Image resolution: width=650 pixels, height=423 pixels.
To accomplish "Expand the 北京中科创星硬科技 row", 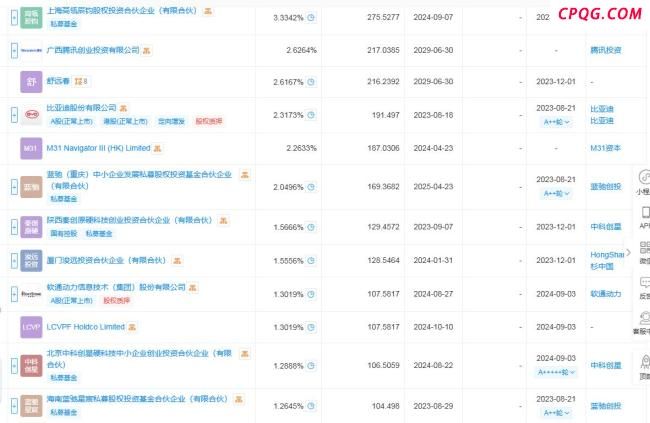I will coord(14,366).
